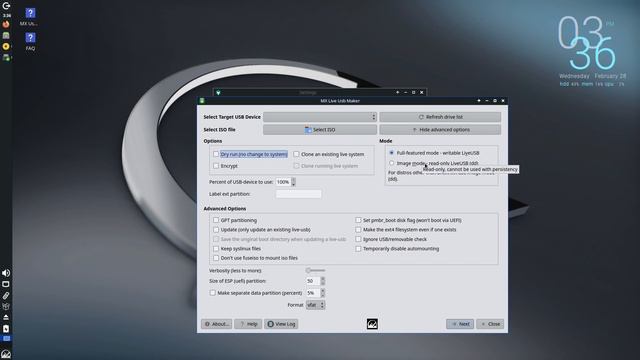Image resolution: width=640 pixels, height=360 pixels.
Task: Click the package installer panel launcher
Action: (6, 58)
